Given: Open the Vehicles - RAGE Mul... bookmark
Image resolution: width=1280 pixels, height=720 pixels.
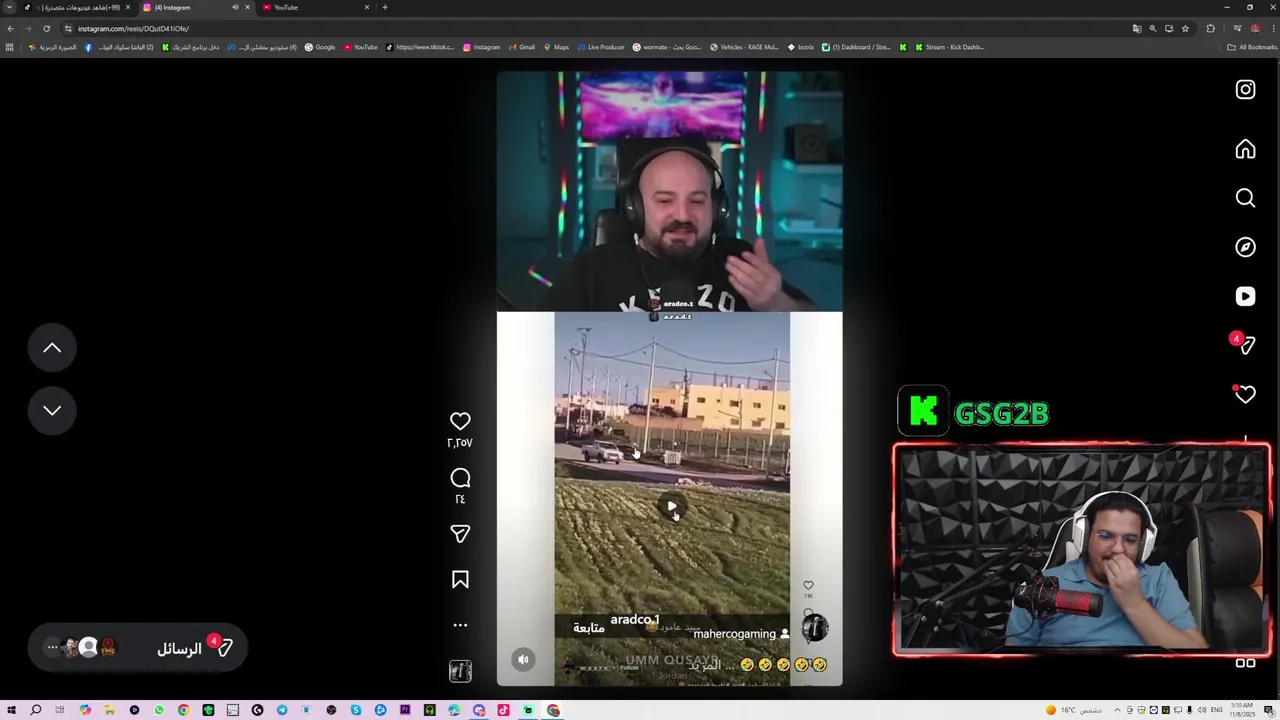Looking at the screenshot, I should tap(744, 47).
